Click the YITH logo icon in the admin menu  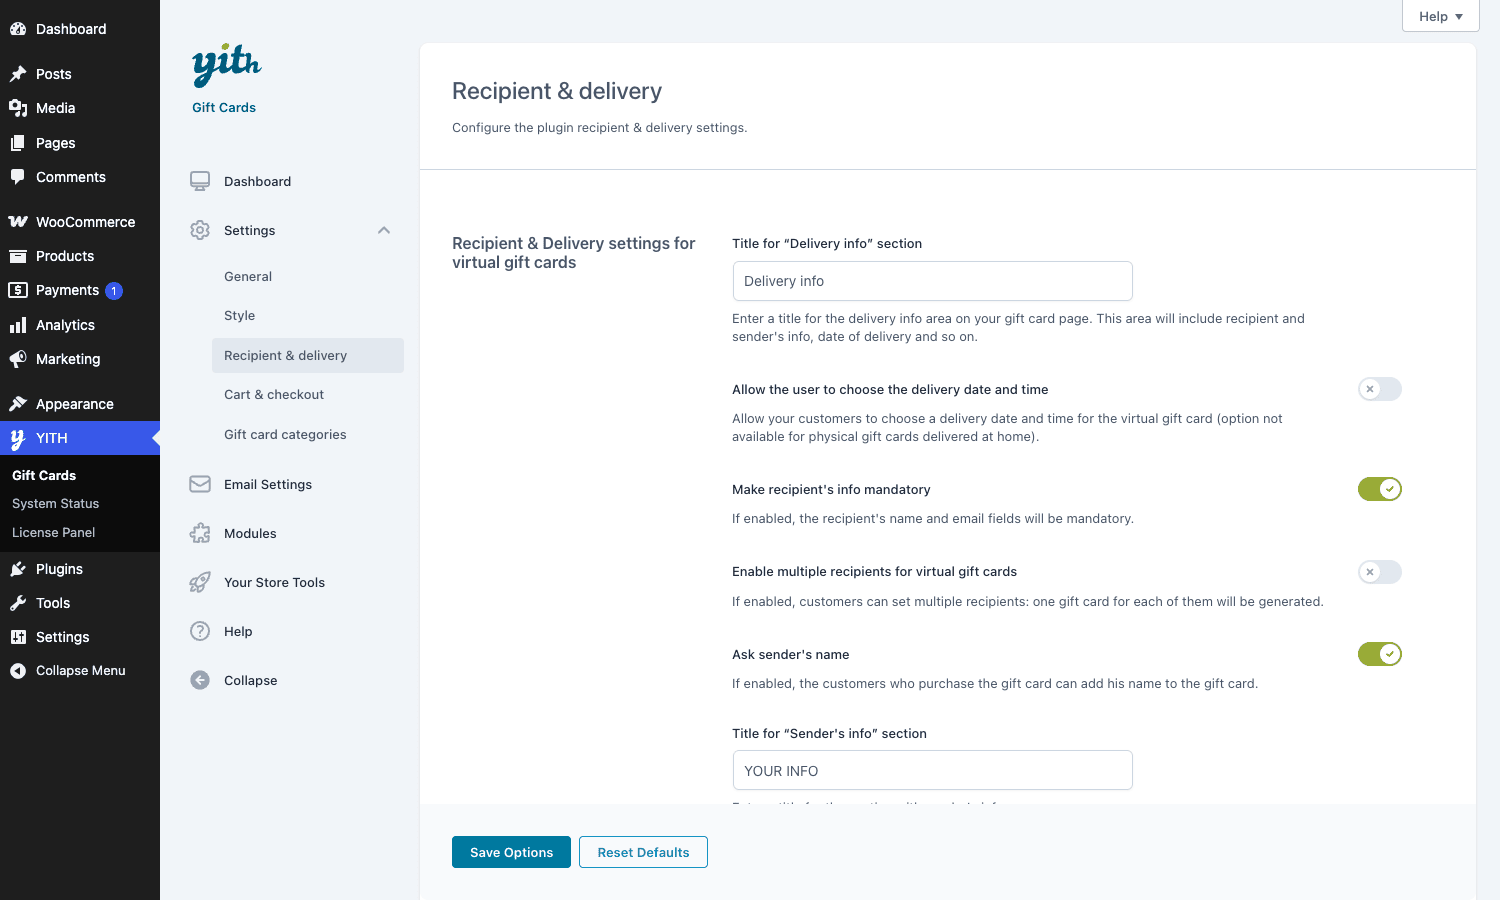pos(18,438)
